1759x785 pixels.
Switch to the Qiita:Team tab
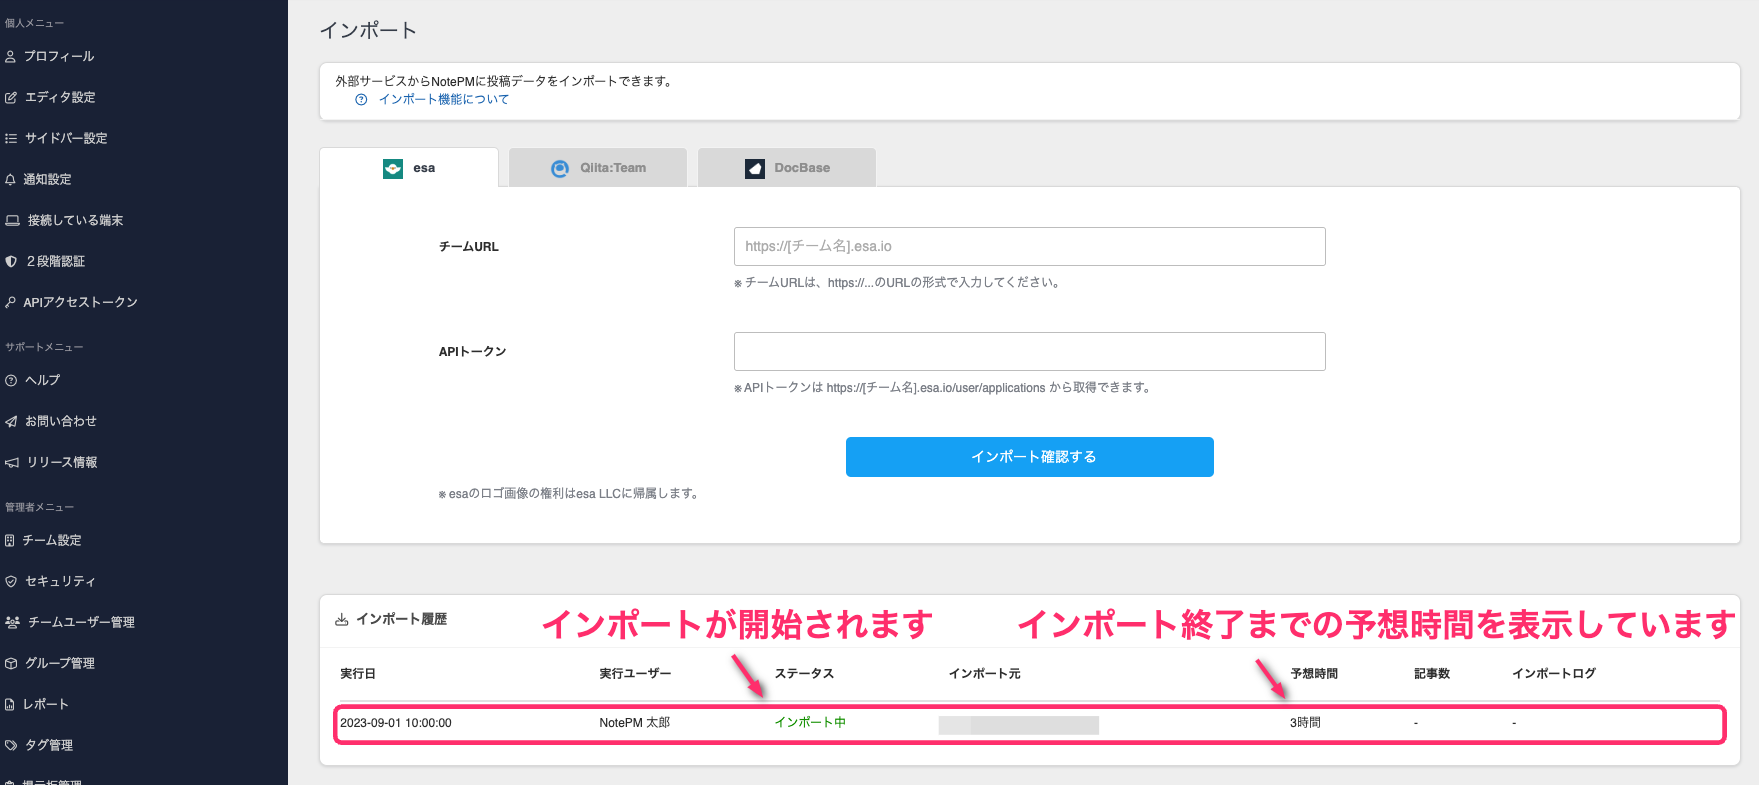[x=598, y=168]
